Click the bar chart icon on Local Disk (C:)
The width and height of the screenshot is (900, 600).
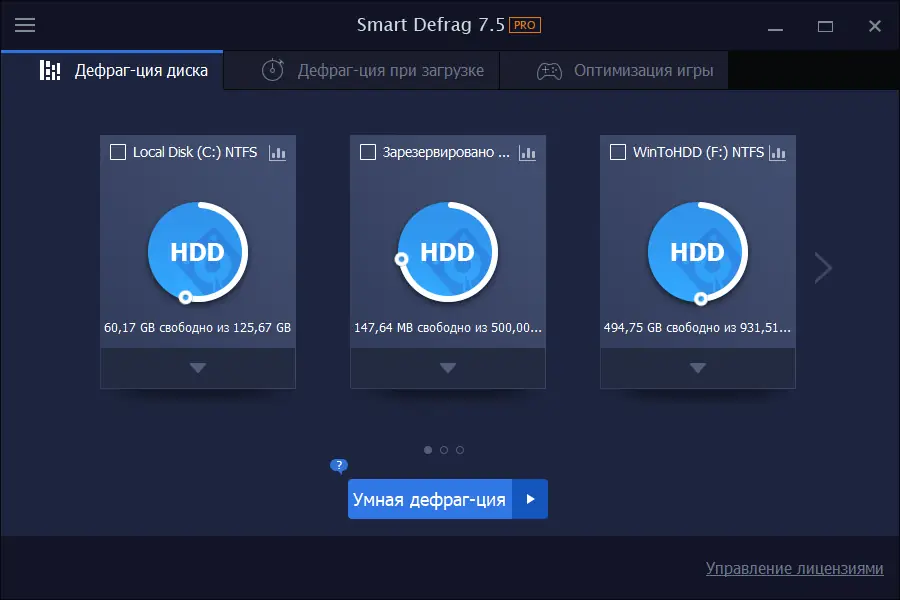[280, 152]
